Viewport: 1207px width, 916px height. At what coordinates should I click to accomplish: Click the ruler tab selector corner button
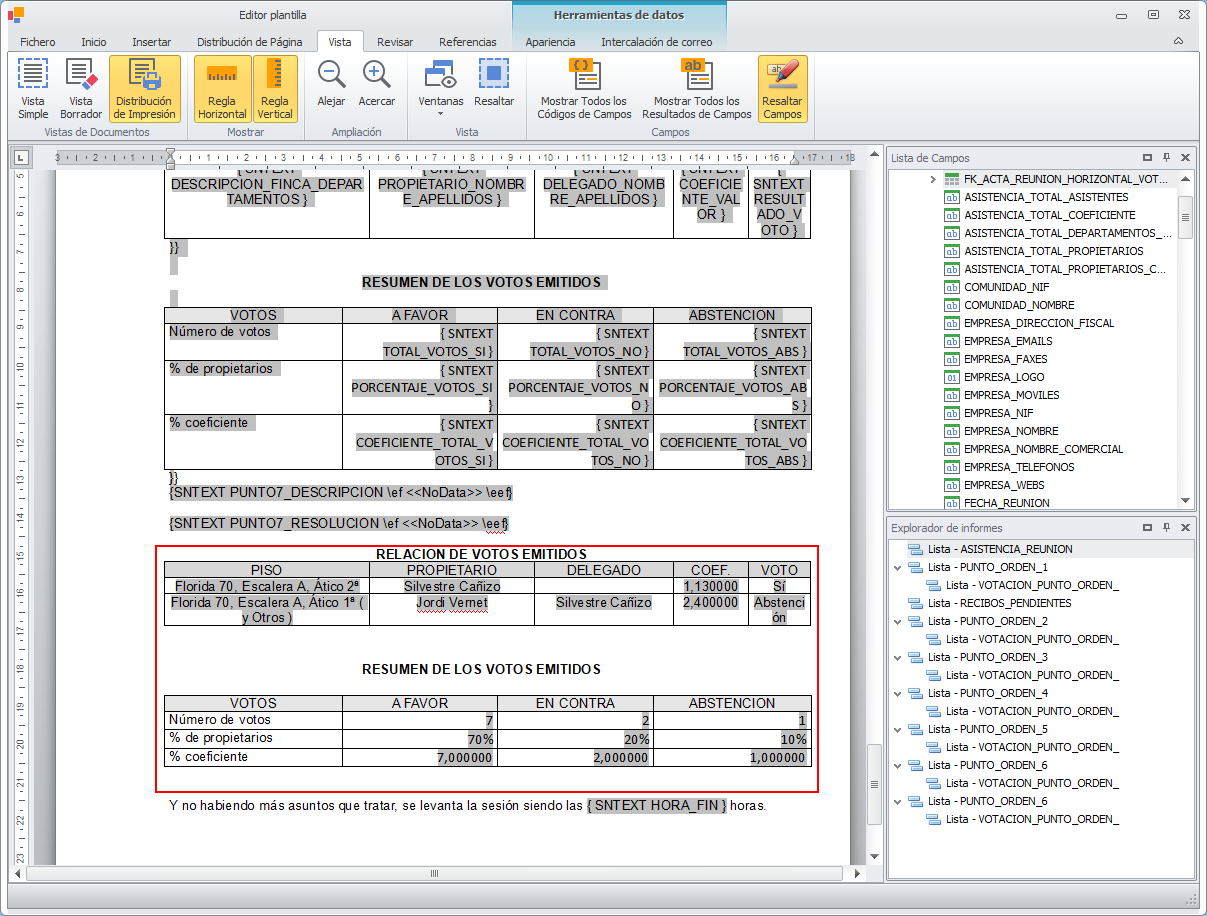coord(21,157)
